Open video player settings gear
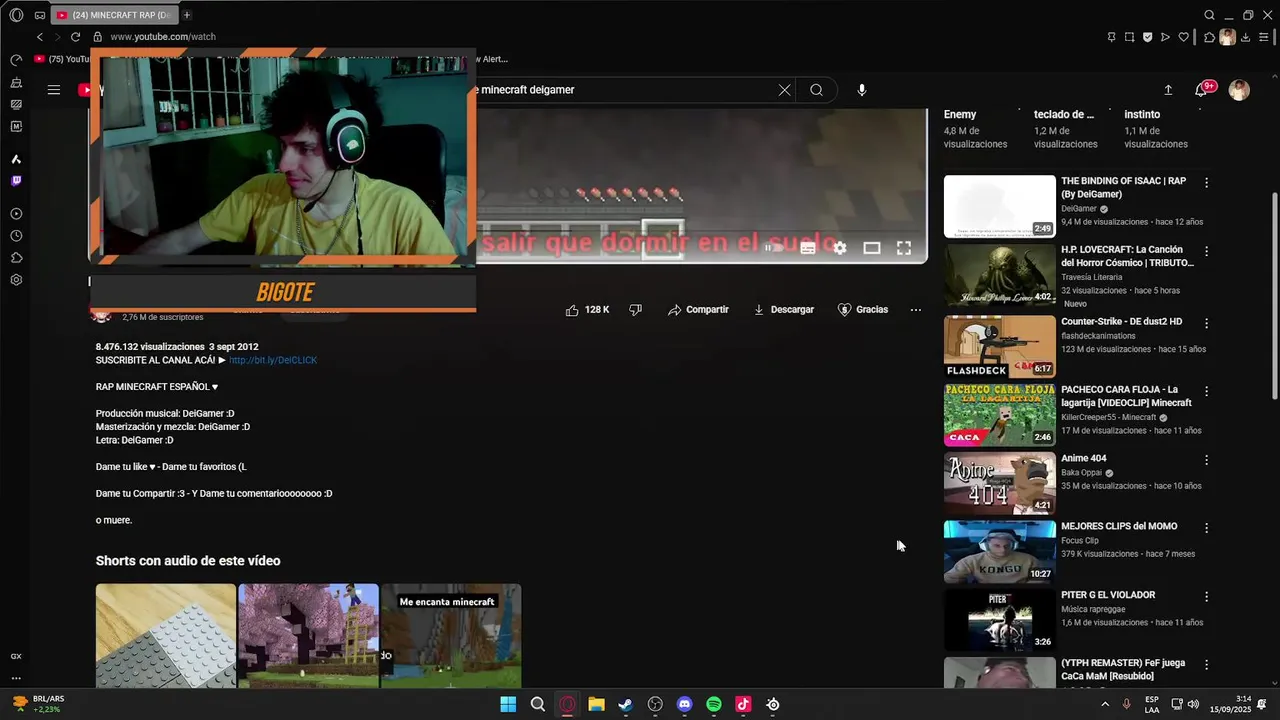 [x=840, y=248]
